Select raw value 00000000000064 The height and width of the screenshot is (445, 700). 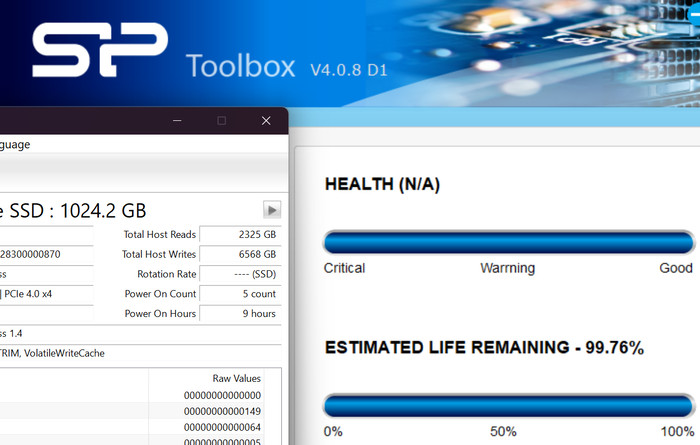pyautogui.click(x=222, y=427)
